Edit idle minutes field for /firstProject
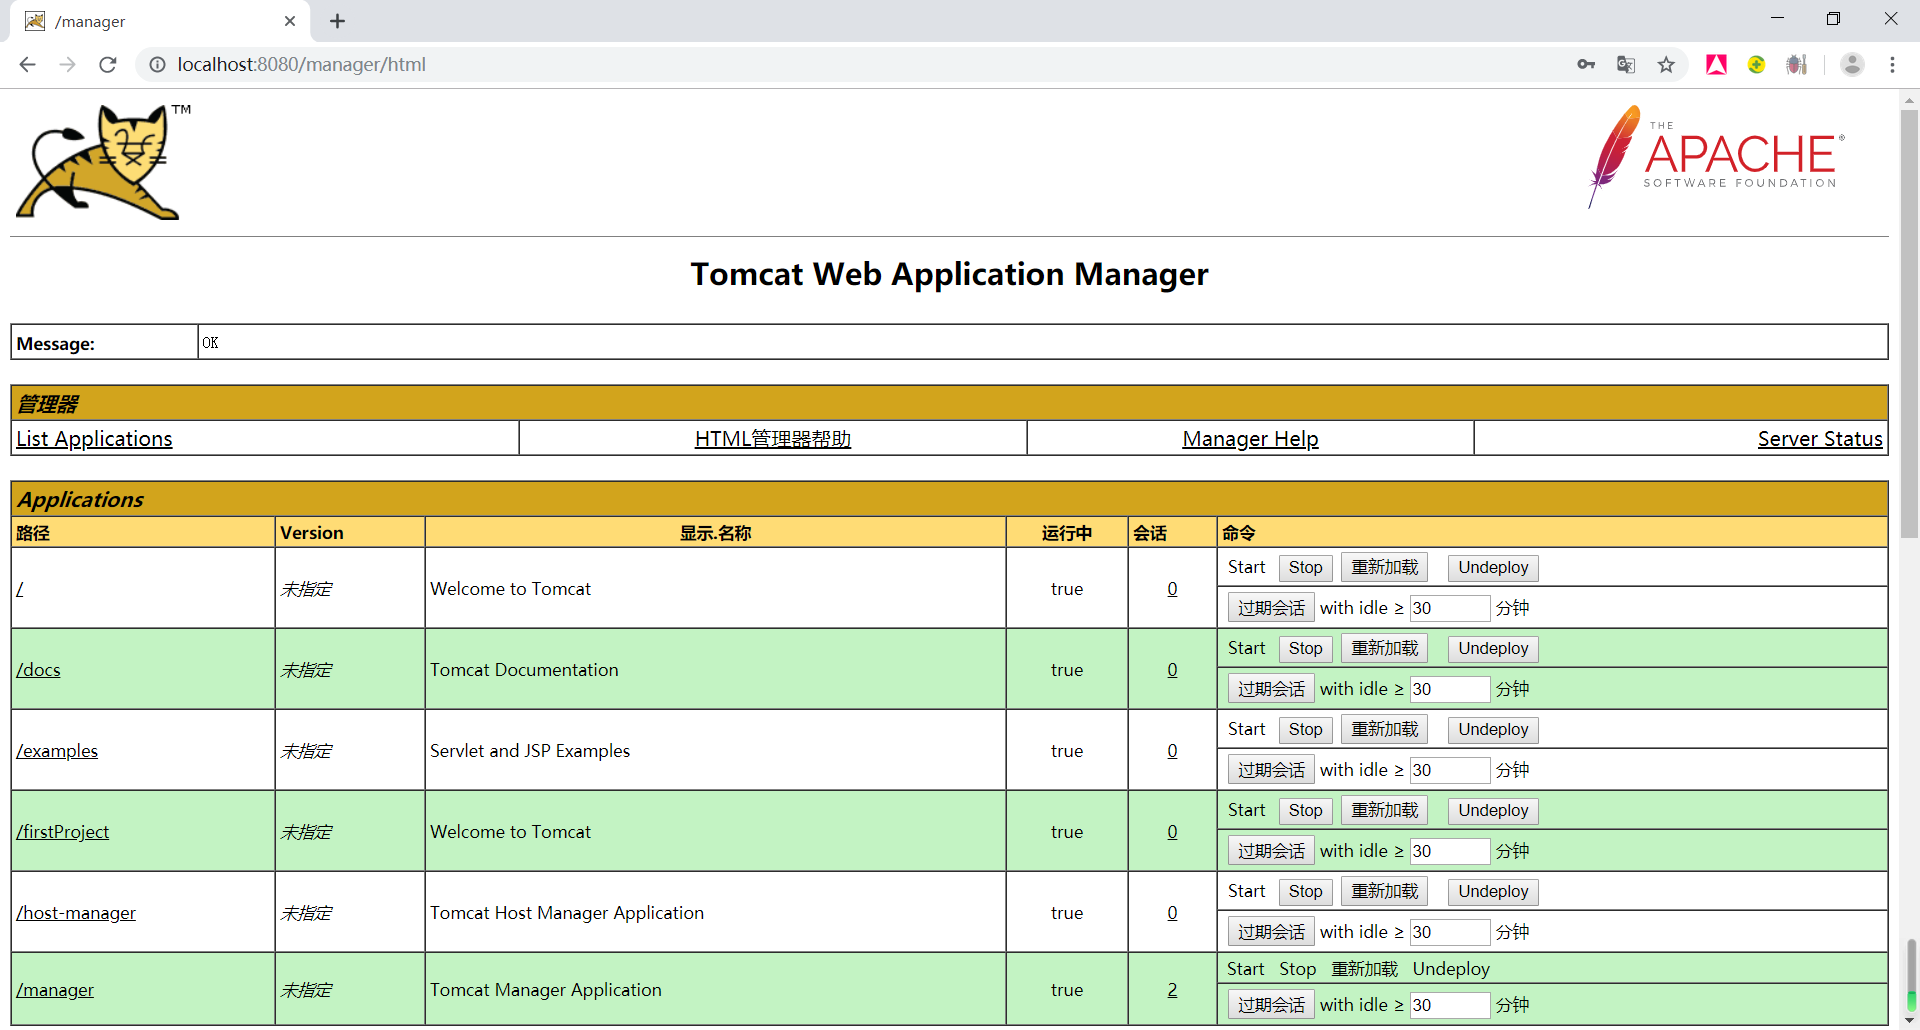 click(x=1450, y=851)
